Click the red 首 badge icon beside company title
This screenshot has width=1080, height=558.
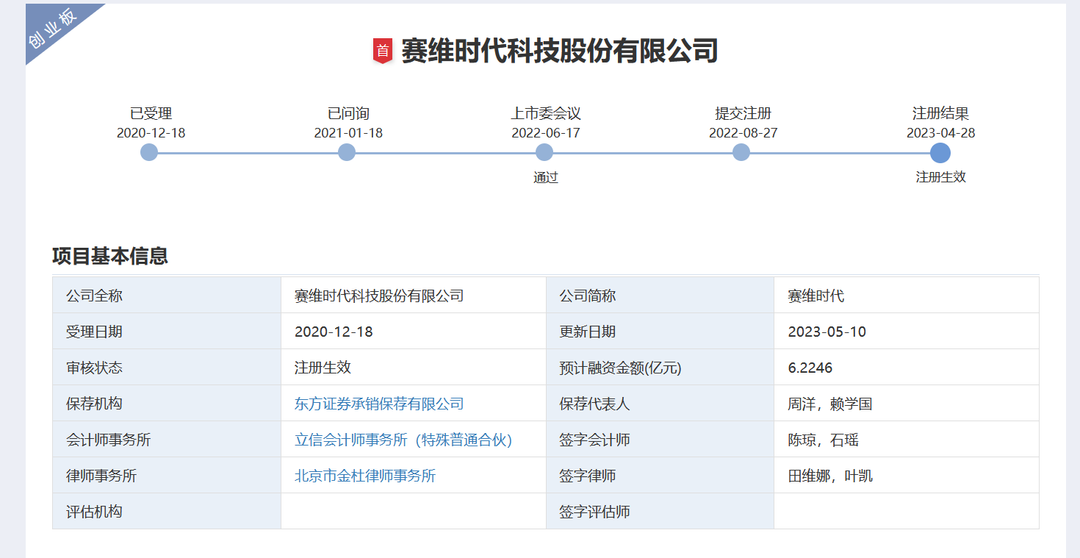click(x=382, y=51)
